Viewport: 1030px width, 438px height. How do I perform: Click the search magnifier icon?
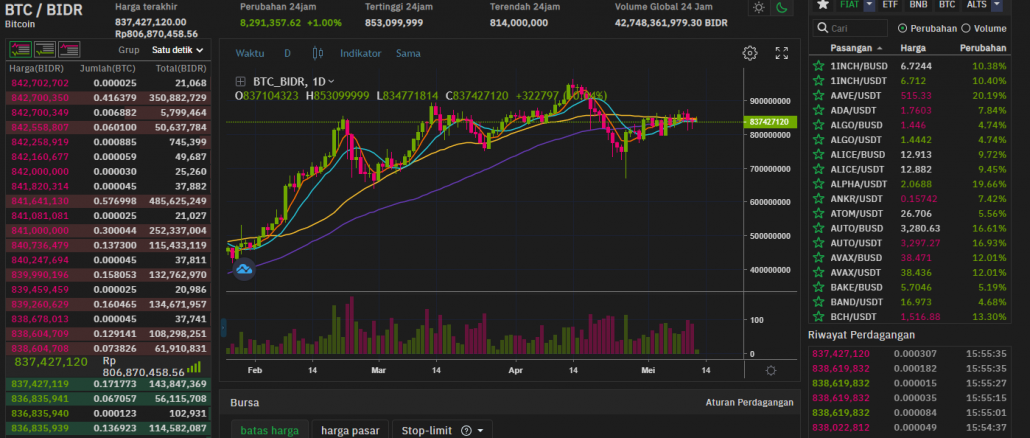click(822, 28)
